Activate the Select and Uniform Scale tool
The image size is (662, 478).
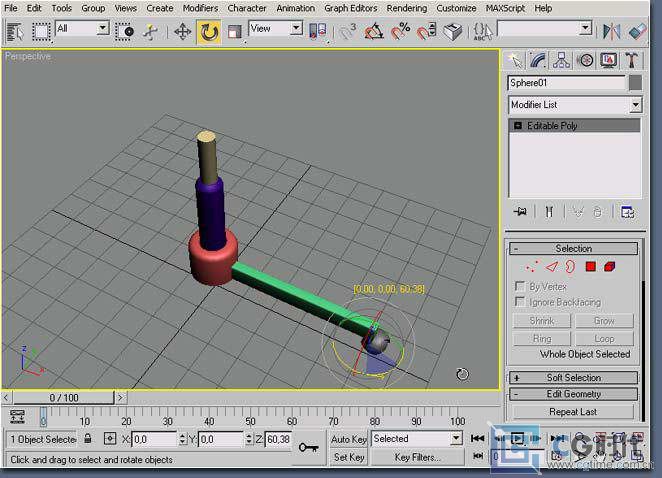click(234, 32)
